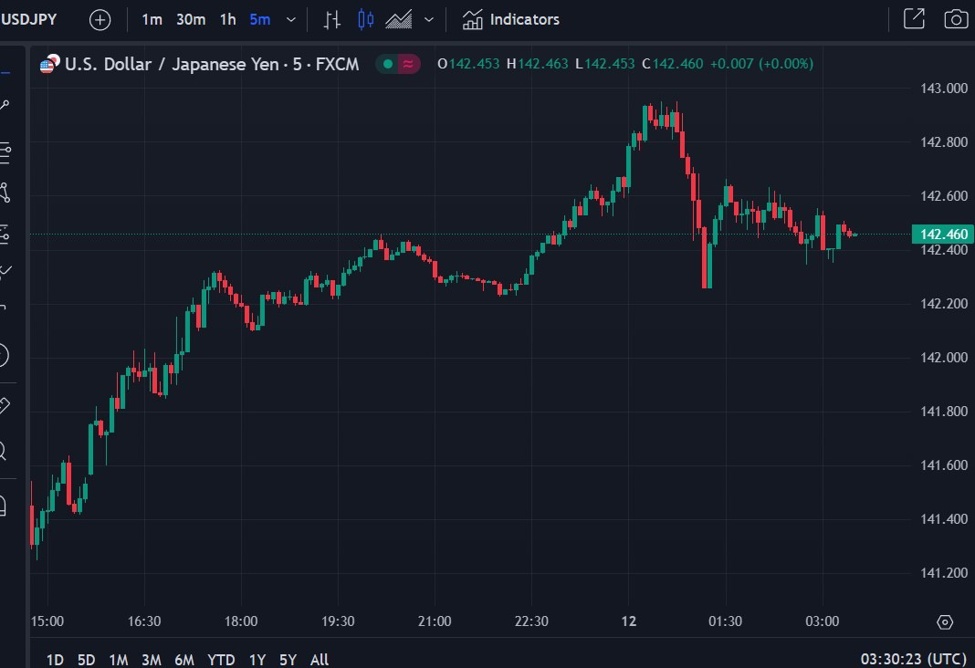This screenshot has height=668, width=975.
Task: Select the trend line drawing tool
Action: pyautogui.click(x=10, y=105)
